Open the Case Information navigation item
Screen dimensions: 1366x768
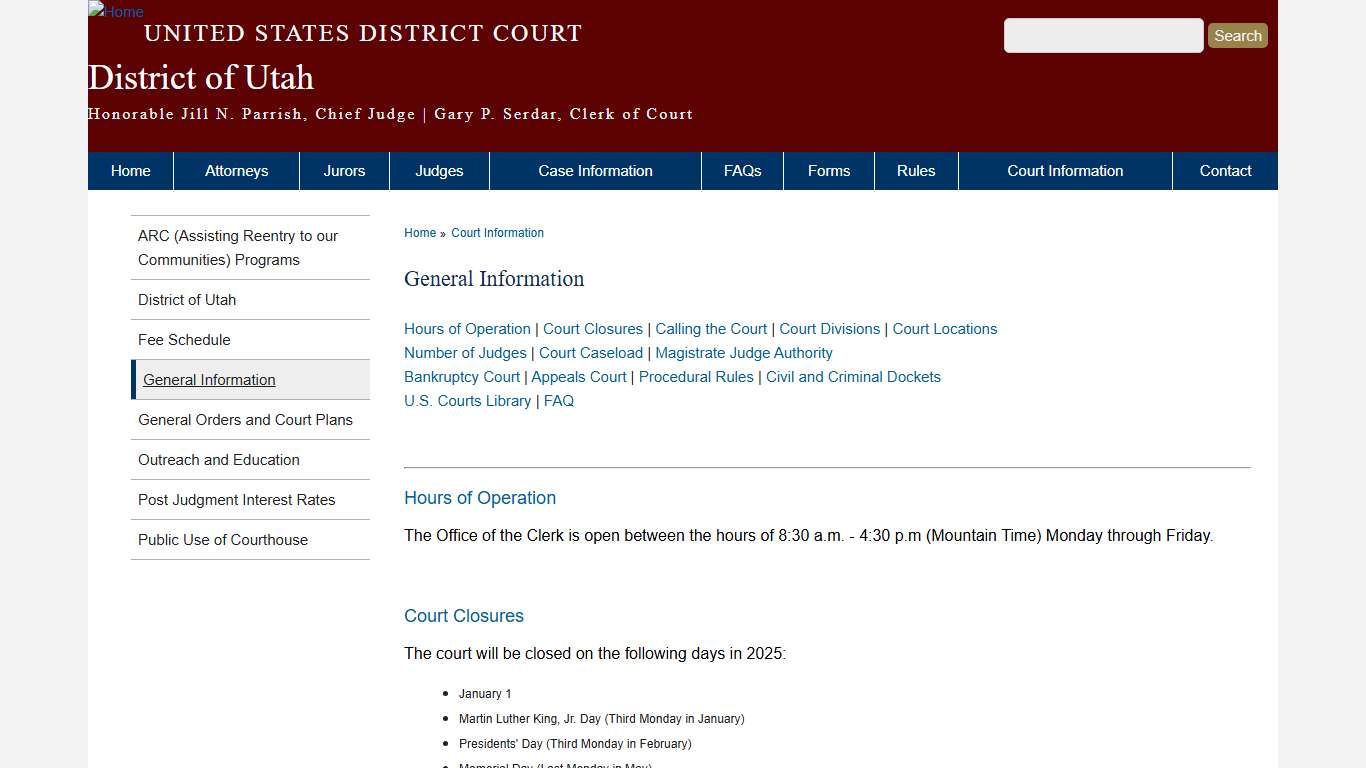click(595, 170)
